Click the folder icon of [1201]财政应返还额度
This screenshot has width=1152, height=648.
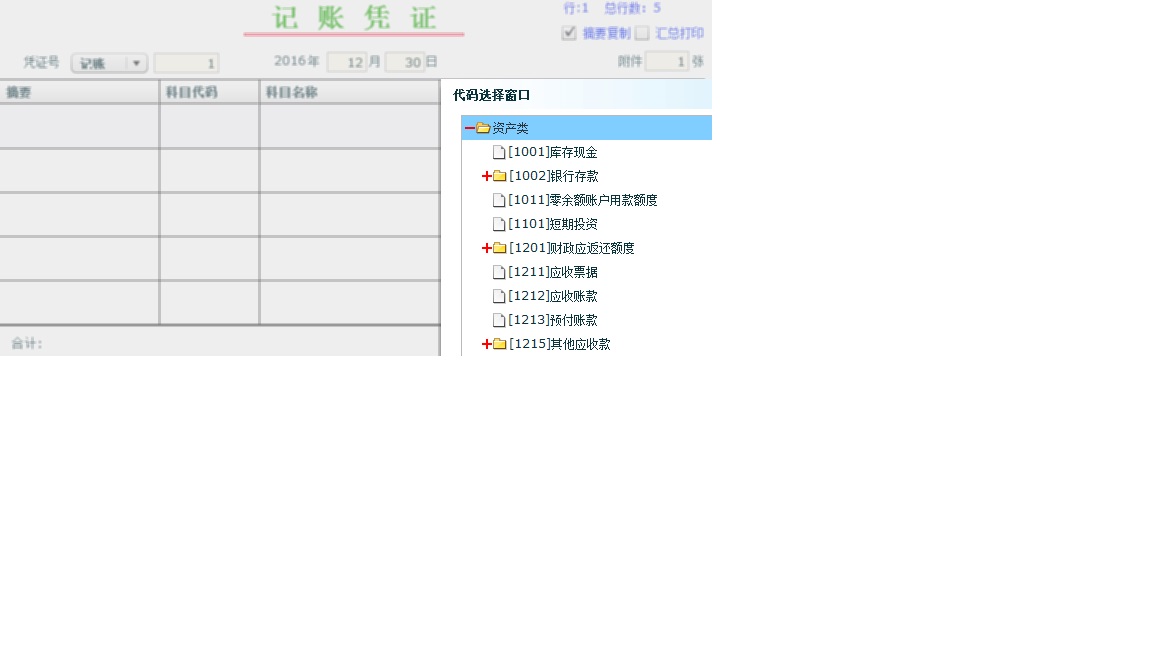500,248
